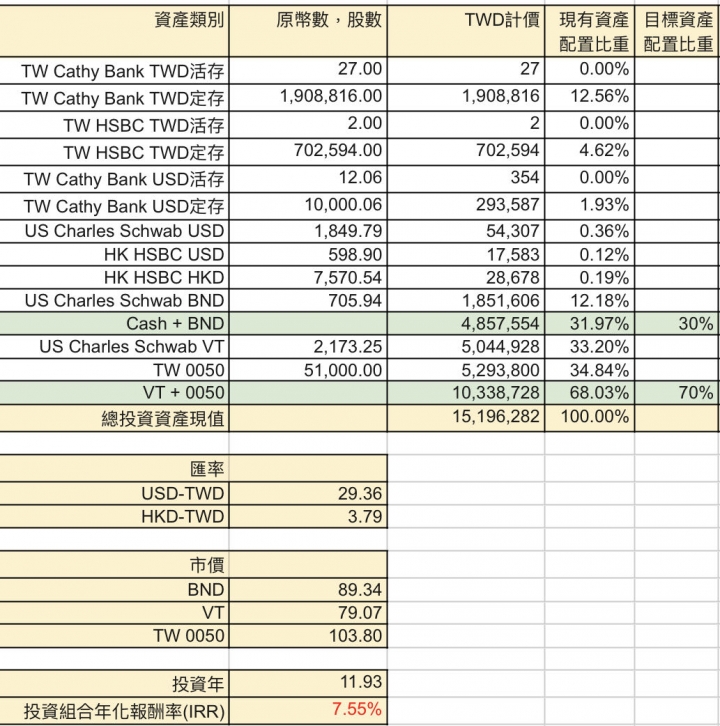
Task: Click cell showing 1,908,816.00
Action: pyautogui.click(x=308, y=98)
